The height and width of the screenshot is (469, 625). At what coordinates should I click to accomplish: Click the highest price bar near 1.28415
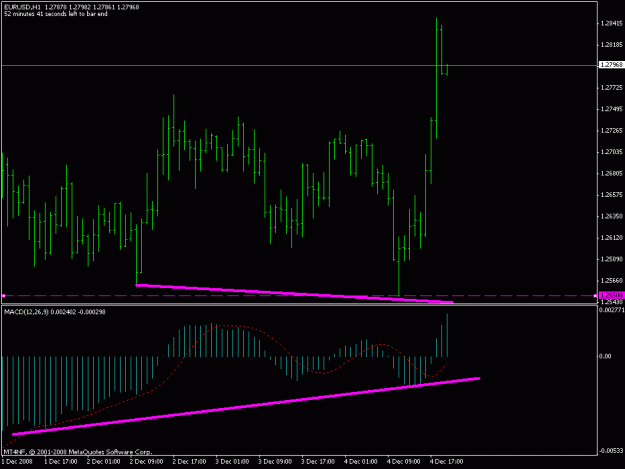point(436,78)
